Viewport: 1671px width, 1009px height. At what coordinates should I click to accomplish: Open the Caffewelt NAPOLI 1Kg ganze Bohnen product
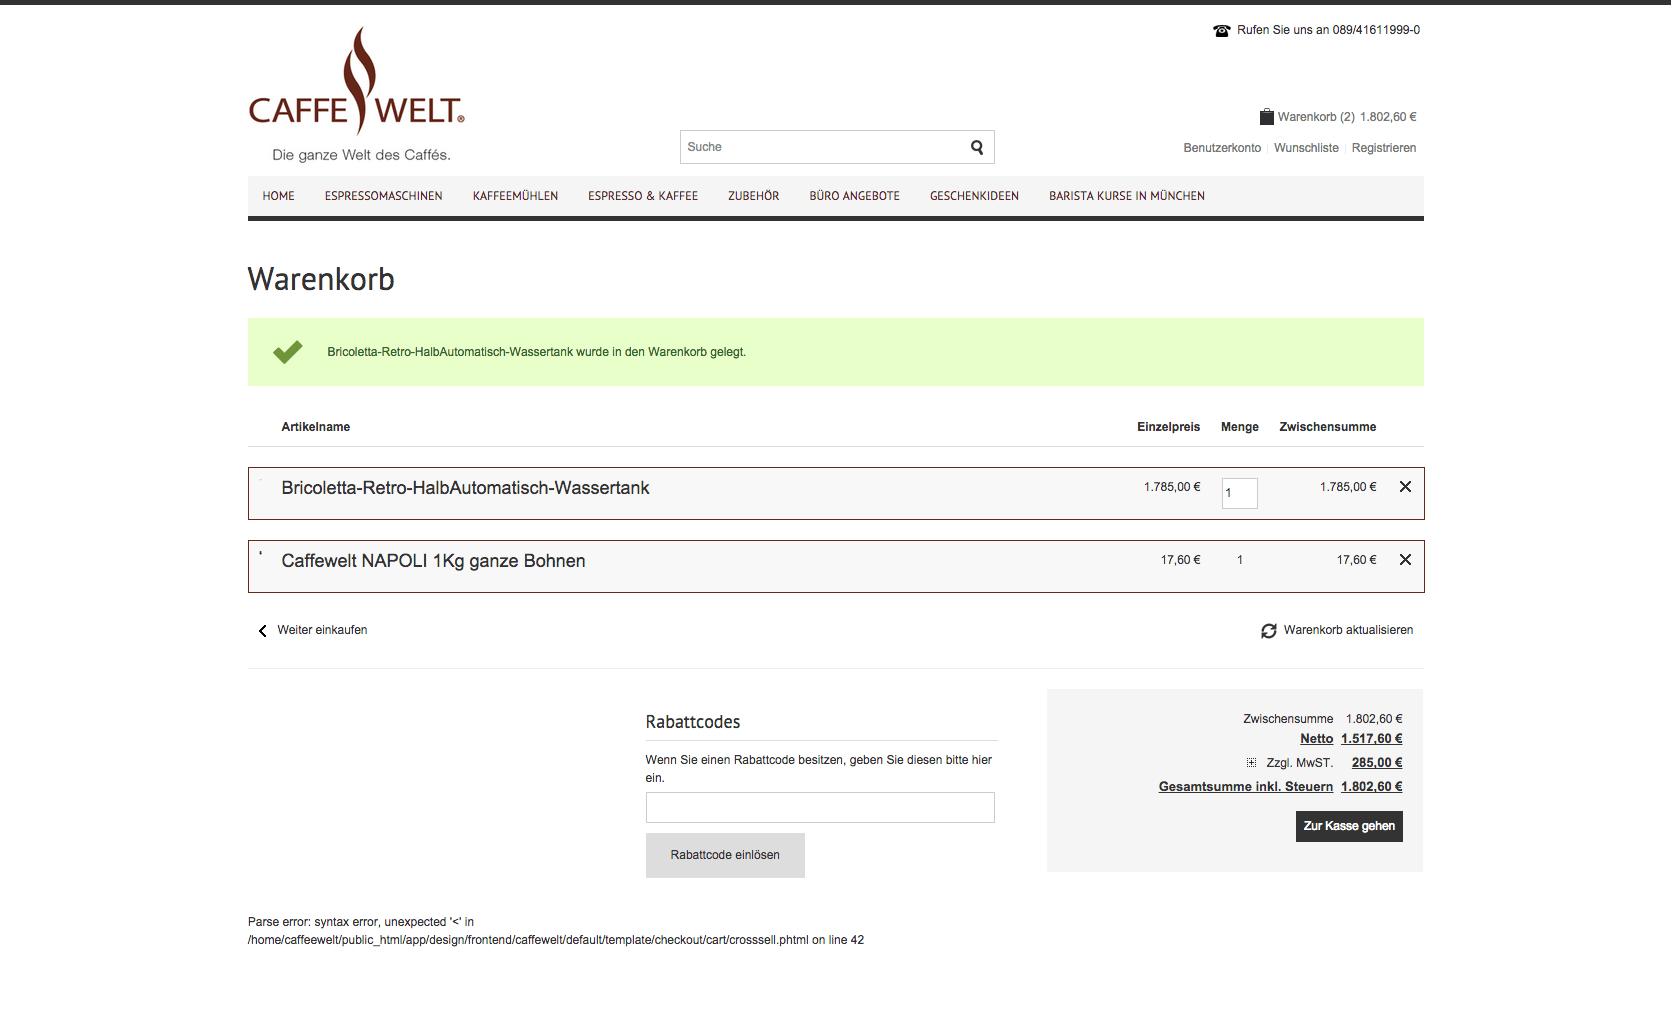tap(433, 561)
